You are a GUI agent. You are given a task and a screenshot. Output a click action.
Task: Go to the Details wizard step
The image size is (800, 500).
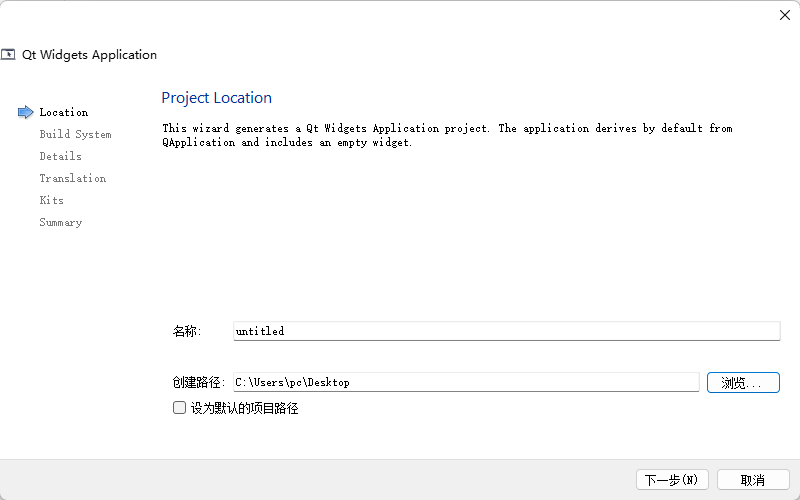point(60,156)
